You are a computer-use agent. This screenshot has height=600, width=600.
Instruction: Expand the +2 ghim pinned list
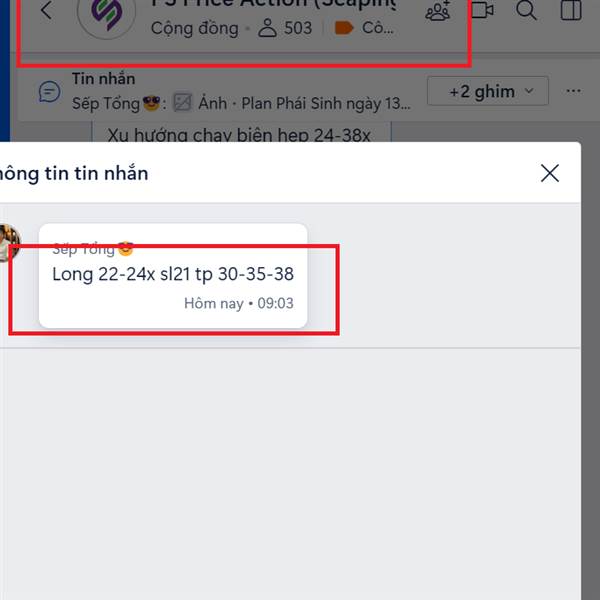pos(488,91)
